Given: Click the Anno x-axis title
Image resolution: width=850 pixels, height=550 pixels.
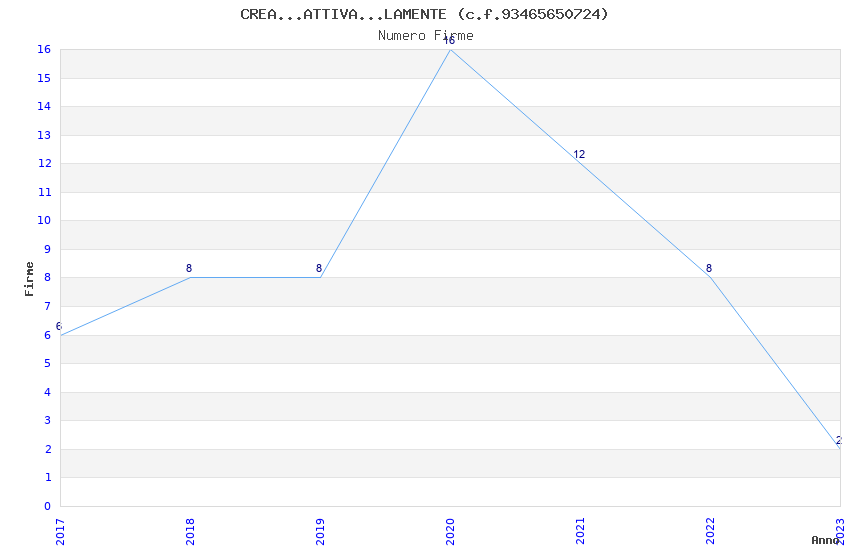Looking at the screenshot, I should click(x=825, y=540).
